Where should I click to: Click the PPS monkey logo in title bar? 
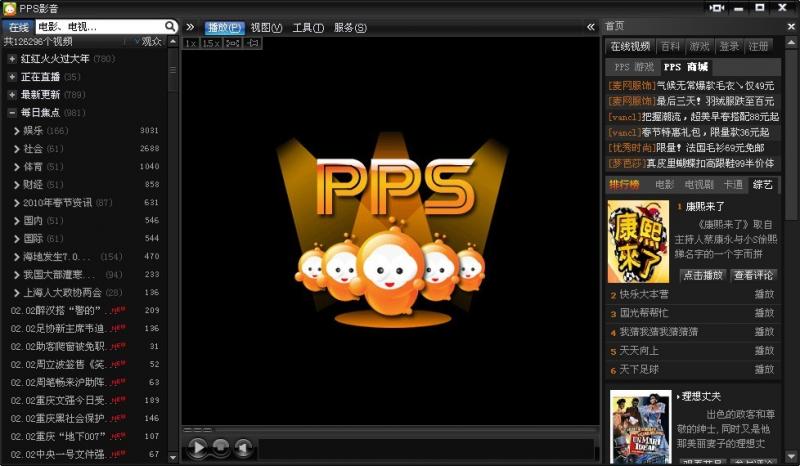point(9,8)
